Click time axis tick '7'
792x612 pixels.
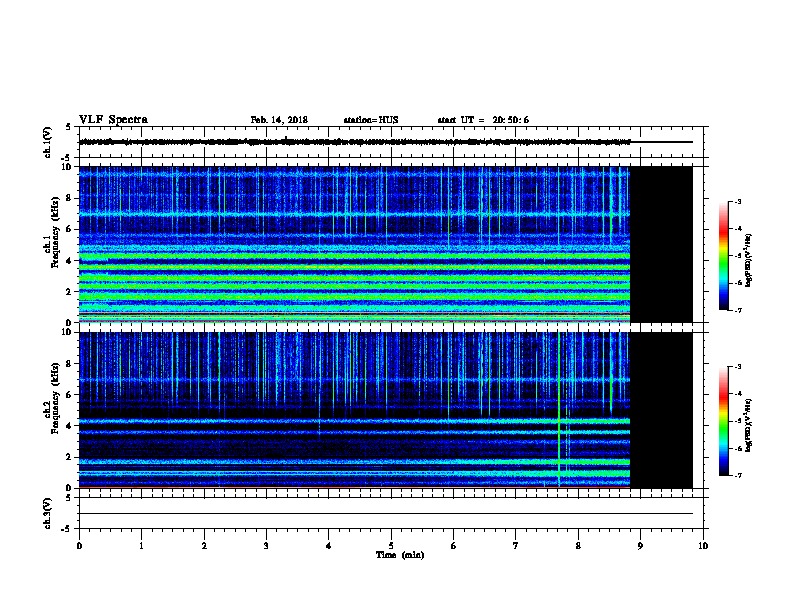[516, 545]
